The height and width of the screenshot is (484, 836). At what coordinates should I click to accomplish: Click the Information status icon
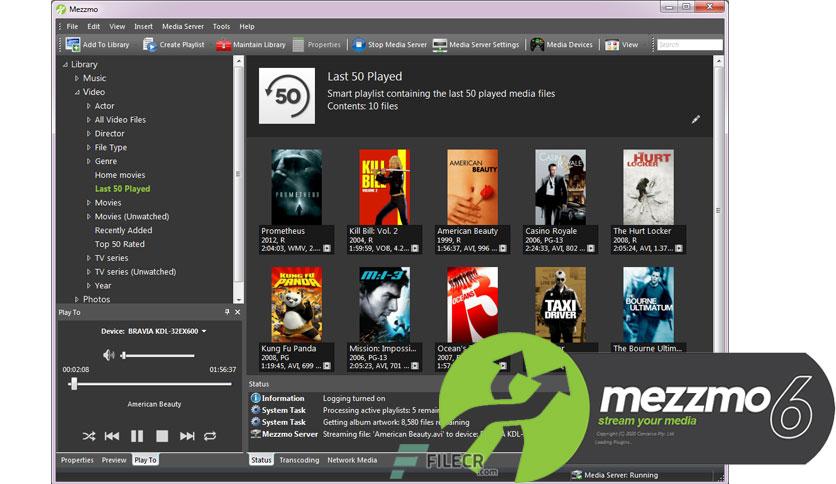[x=255, y=398]
